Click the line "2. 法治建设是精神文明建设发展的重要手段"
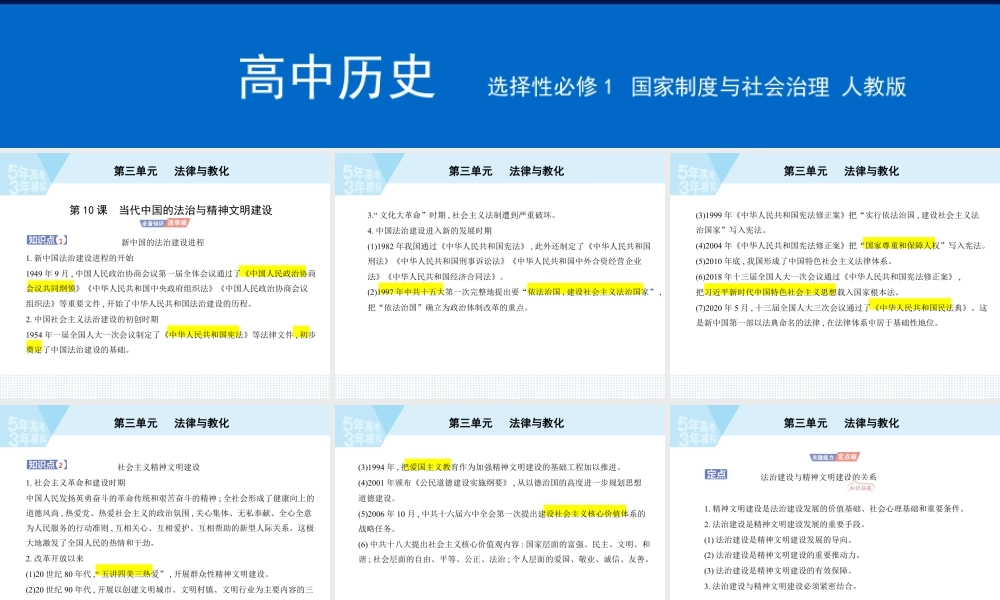 (784, 524)
